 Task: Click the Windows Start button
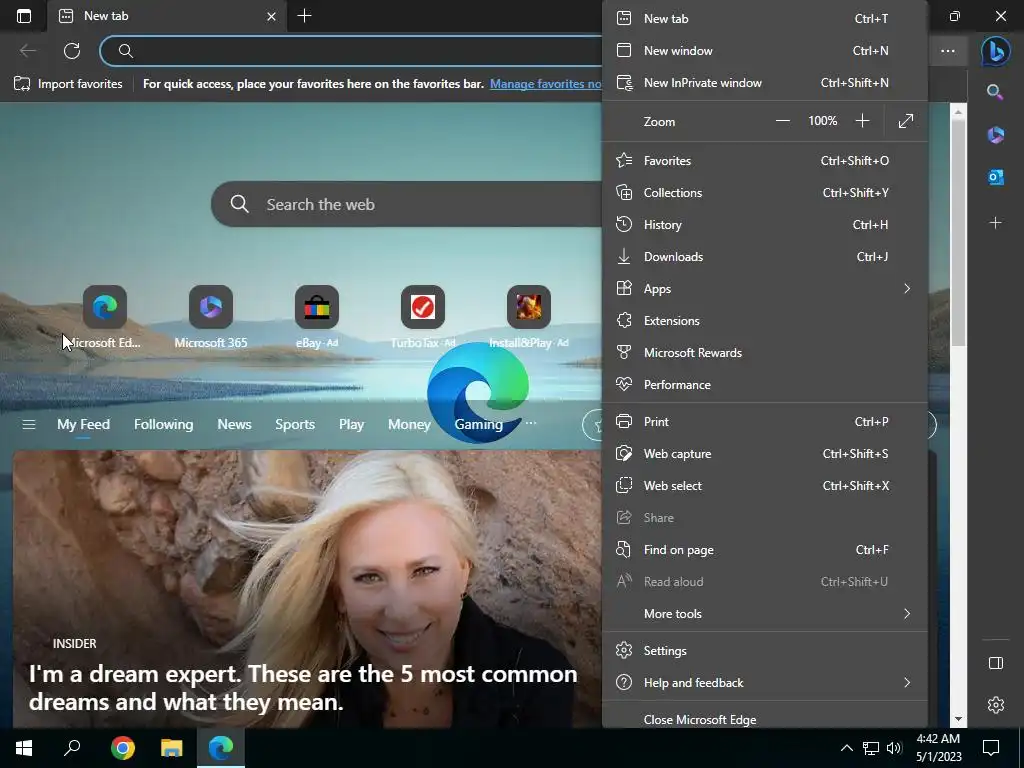[24, 748]
